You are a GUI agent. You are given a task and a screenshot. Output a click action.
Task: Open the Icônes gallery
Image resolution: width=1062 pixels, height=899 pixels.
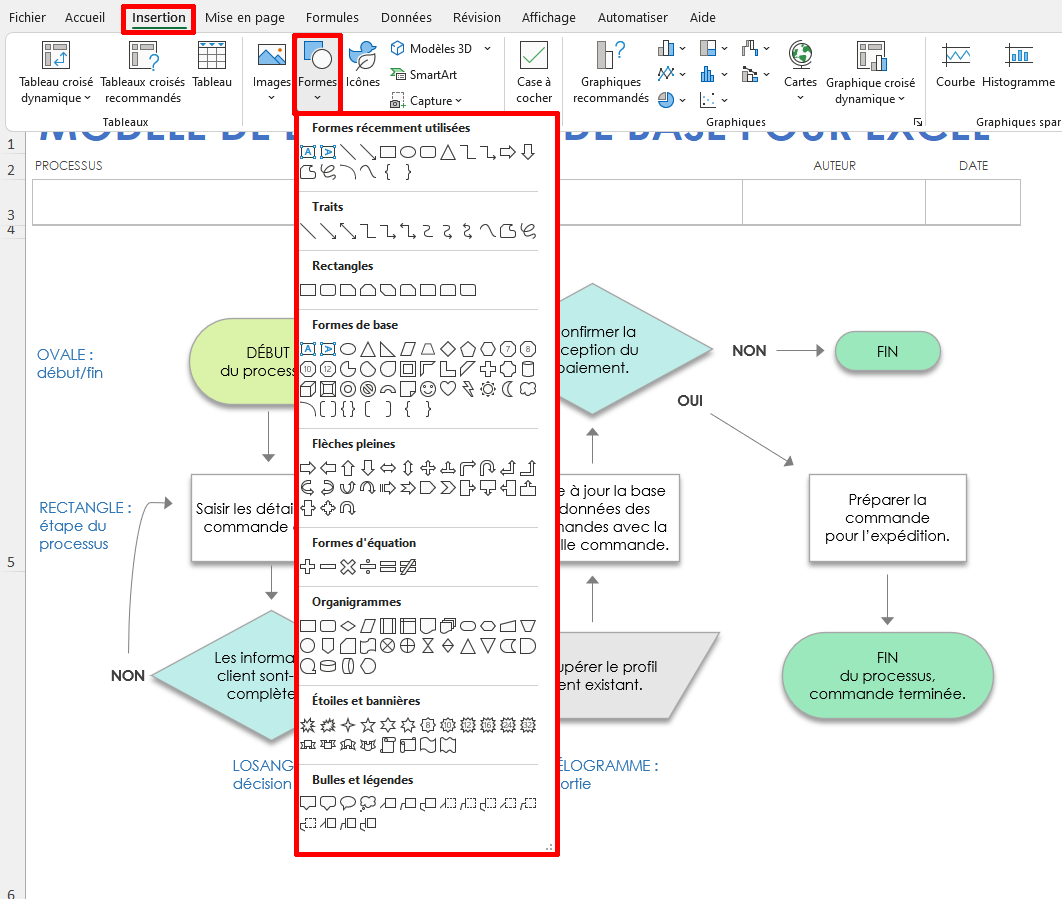[x=362, y=69]
